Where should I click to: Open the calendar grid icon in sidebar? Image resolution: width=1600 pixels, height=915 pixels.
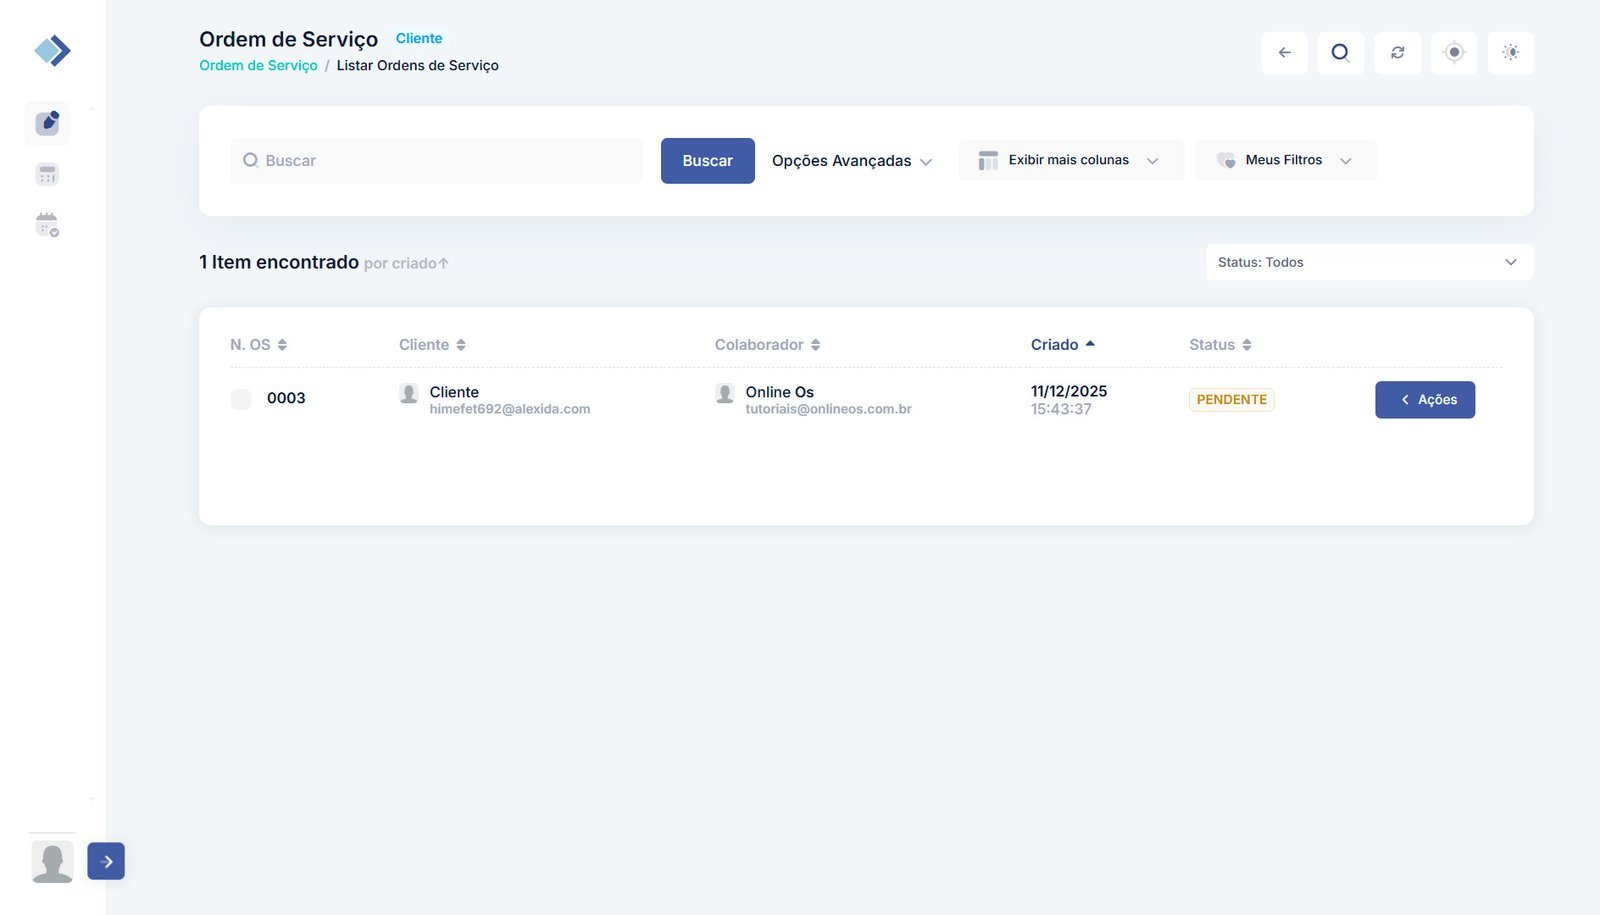point(47,175)
